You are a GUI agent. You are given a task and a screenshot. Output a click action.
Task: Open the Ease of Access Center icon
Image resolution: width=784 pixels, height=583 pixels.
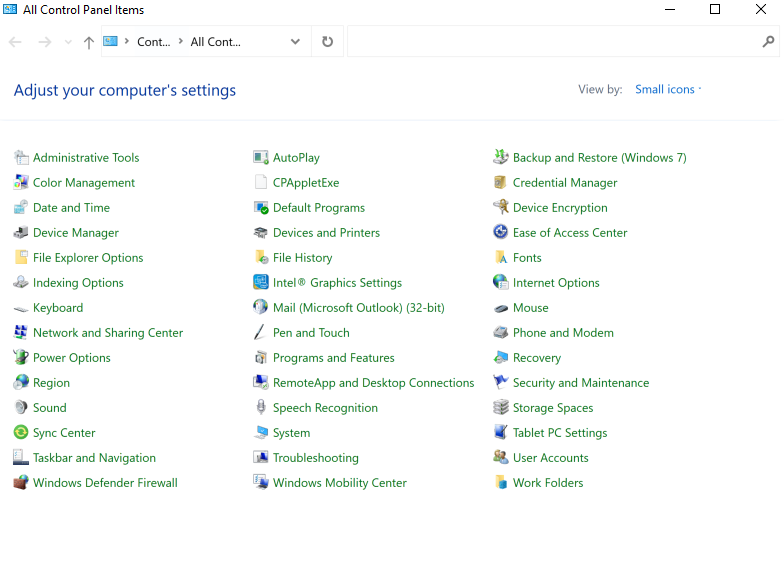click(501, 233)
